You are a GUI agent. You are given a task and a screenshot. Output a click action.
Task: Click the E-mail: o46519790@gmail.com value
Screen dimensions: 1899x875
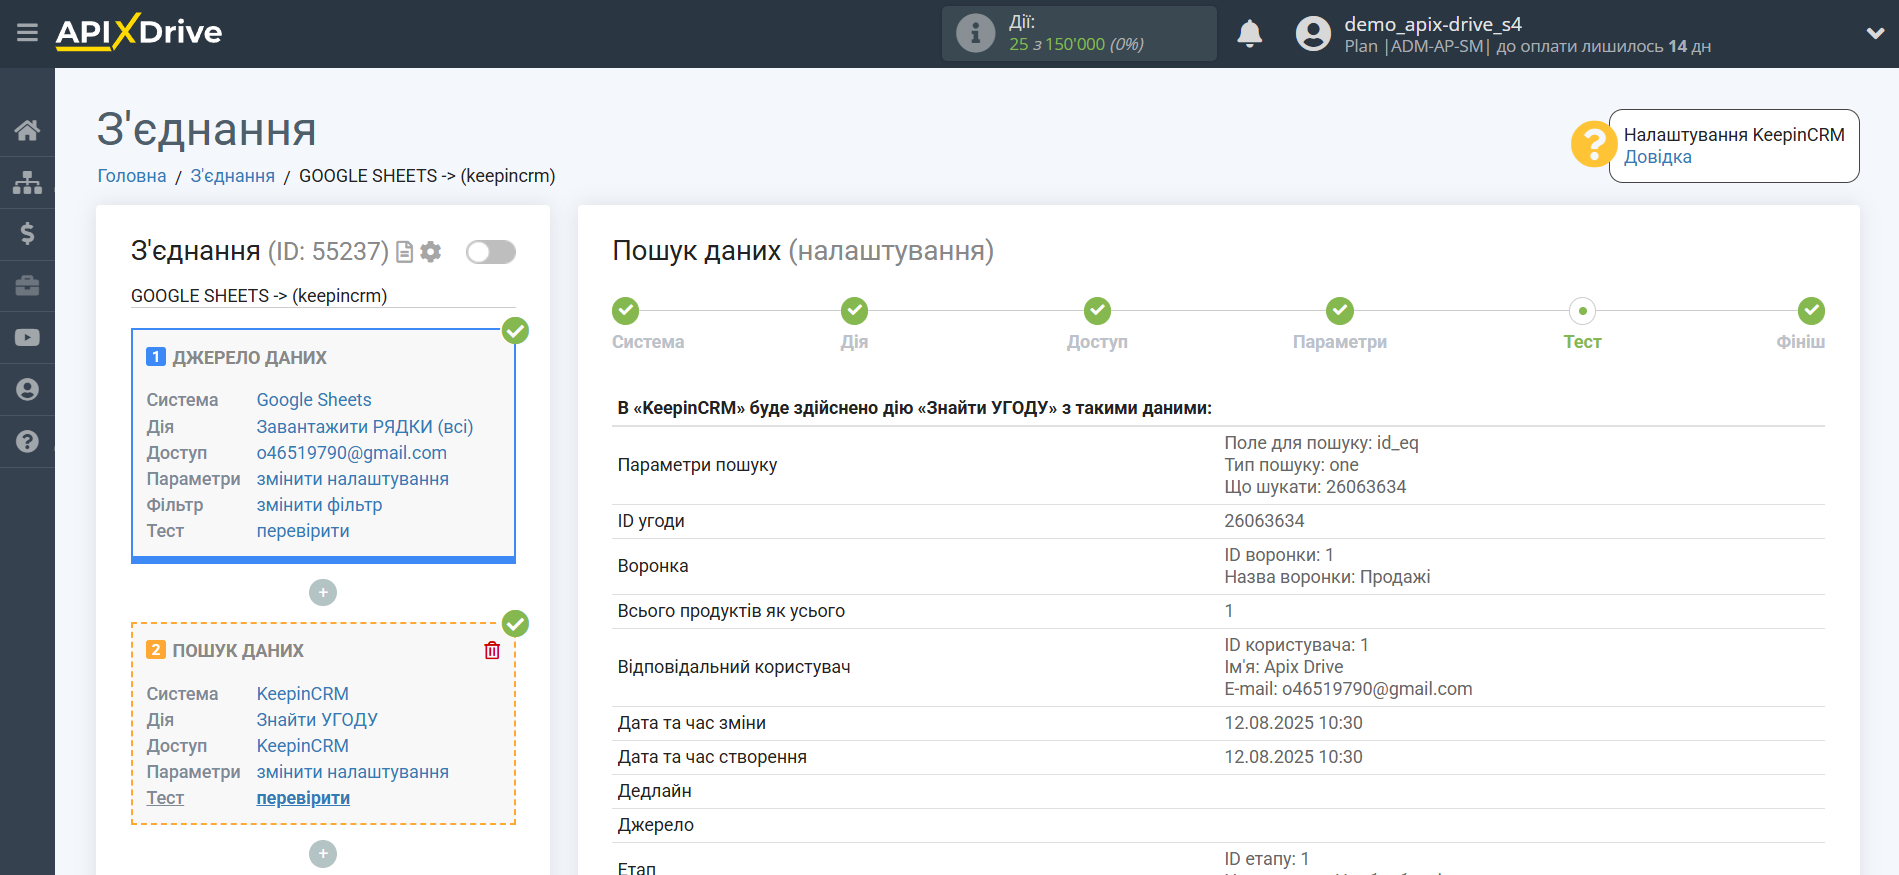tap(1348, 689)
